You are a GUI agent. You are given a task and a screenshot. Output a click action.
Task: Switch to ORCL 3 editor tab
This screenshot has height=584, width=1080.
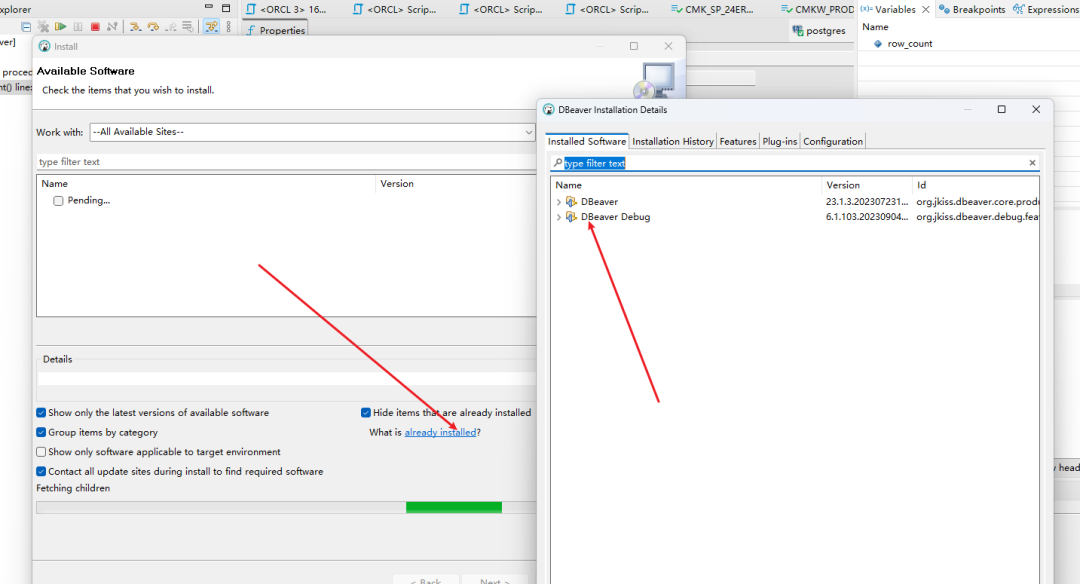tap(287, 10)
